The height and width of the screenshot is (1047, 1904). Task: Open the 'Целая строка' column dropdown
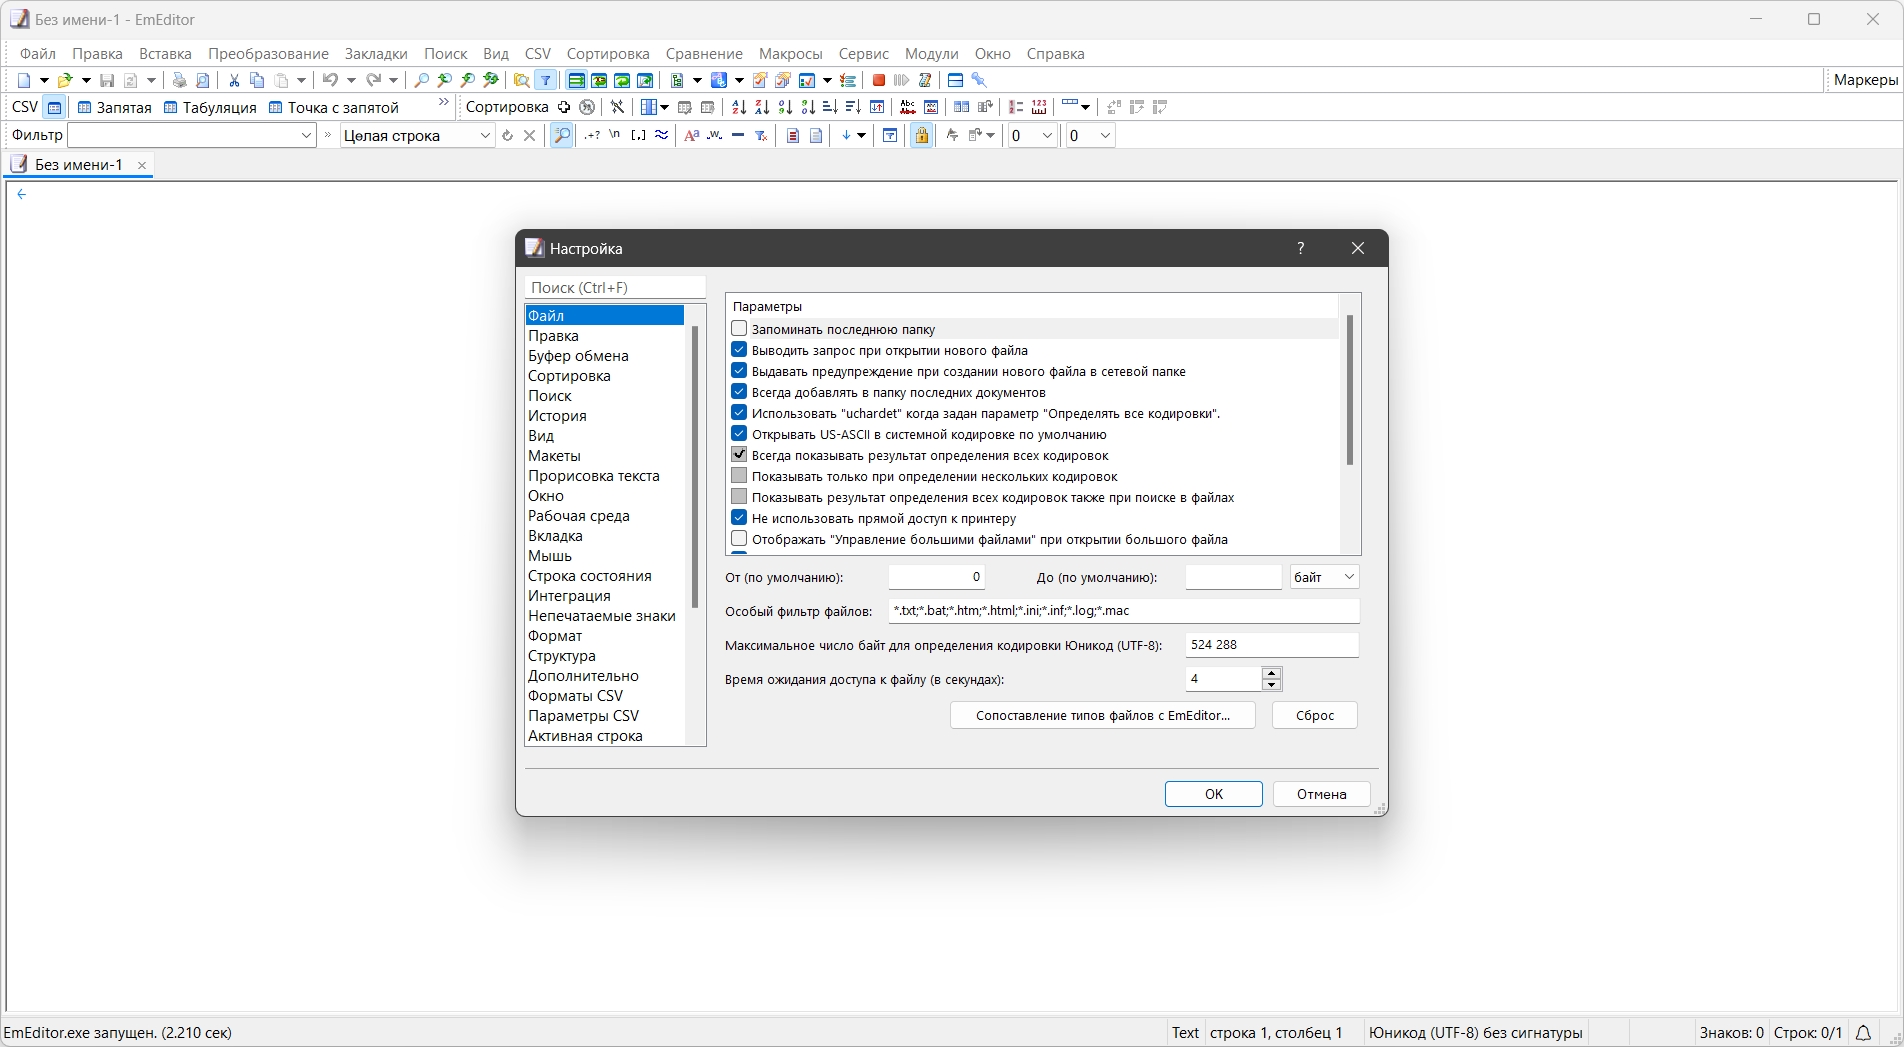pos(485,135)
